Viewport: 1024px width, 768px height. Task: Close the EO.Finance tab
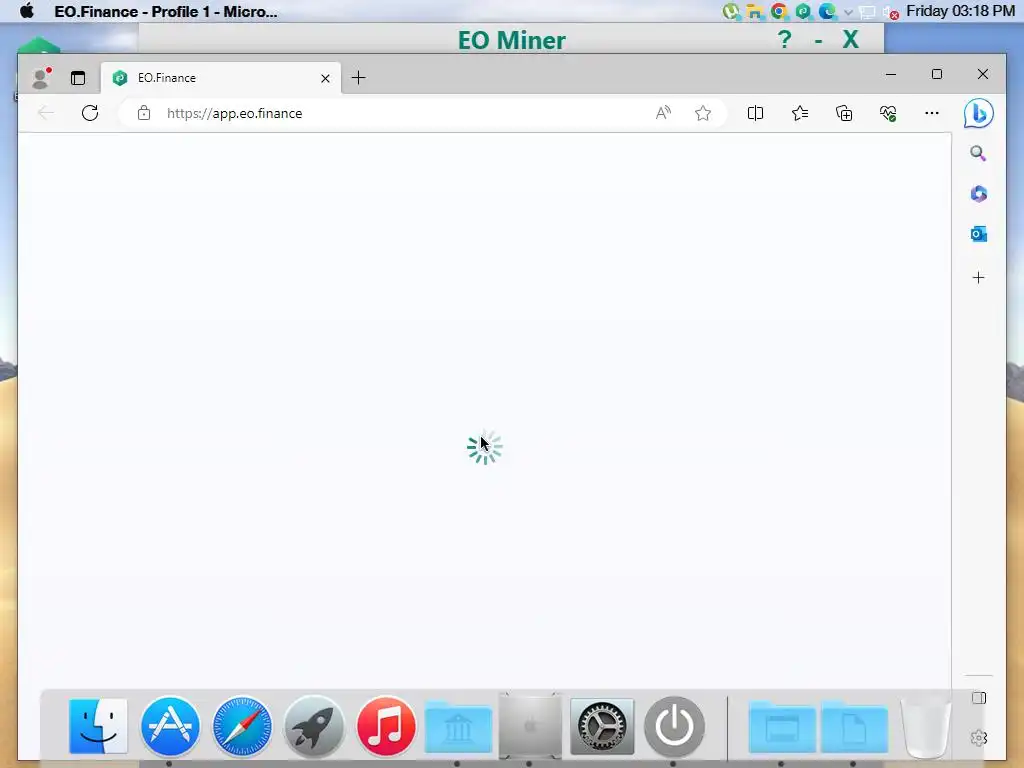pyautogui.click(x=325, y=78)
